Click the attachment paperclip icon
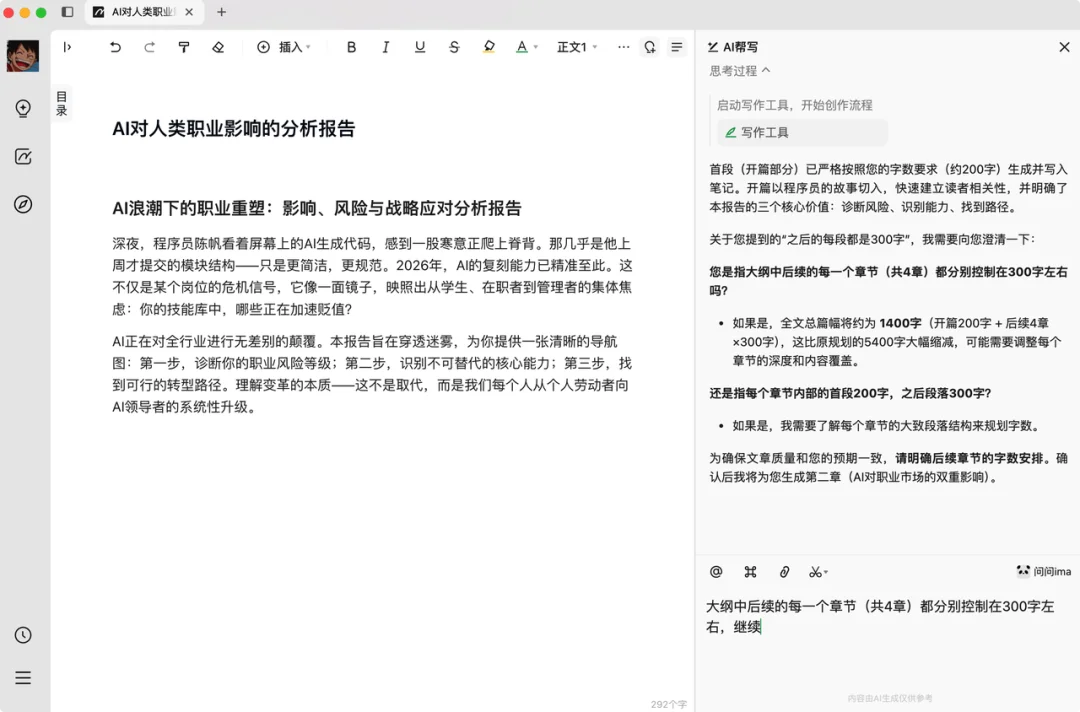This screenshot has height=712, width=1080. [x=784, y=571]
